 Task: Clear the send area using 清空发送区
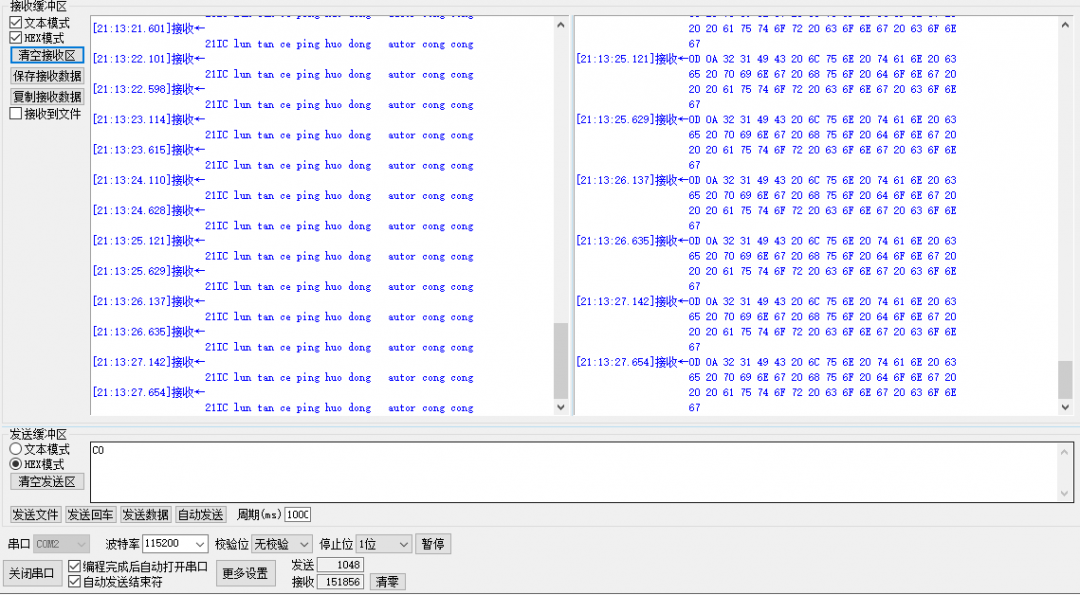click(x=46, y=481)
